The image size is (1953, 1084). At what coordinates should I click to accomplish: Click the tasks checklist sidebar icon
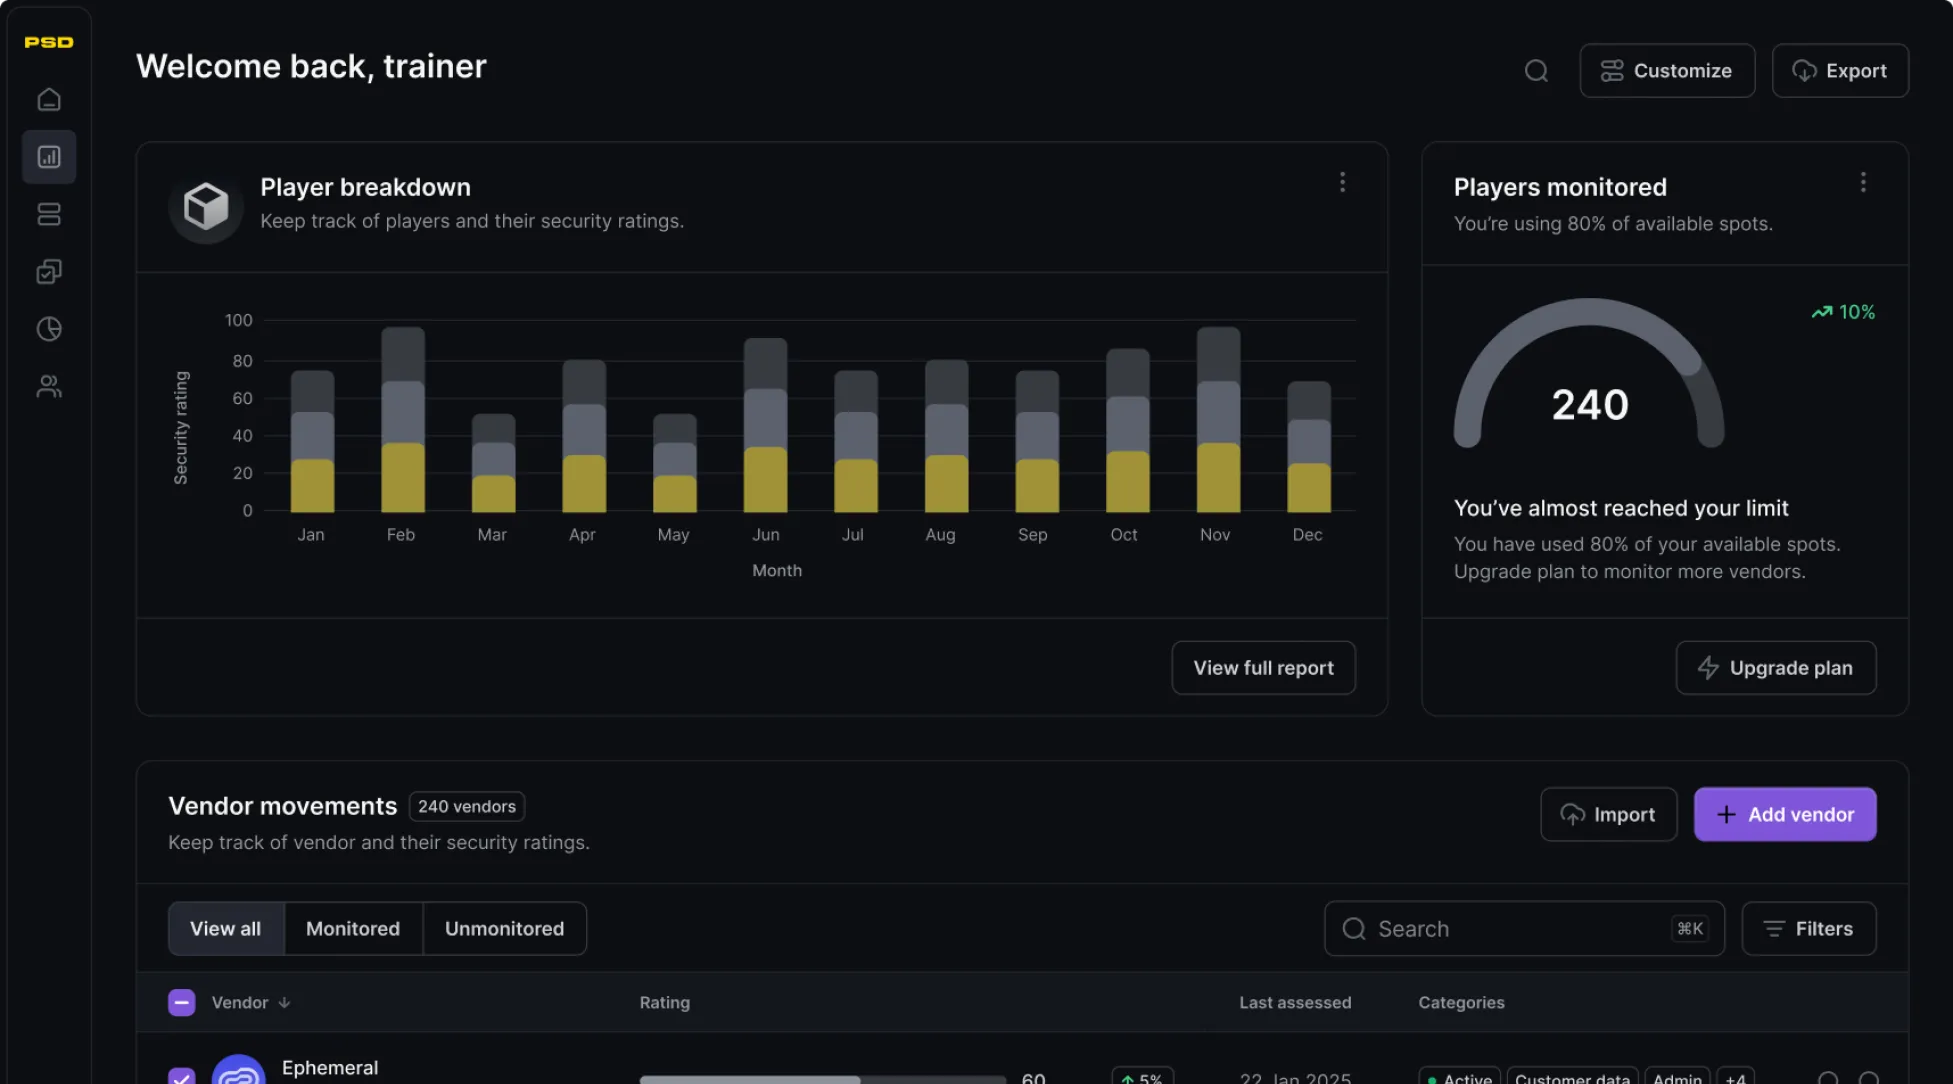tap(48, 271)
